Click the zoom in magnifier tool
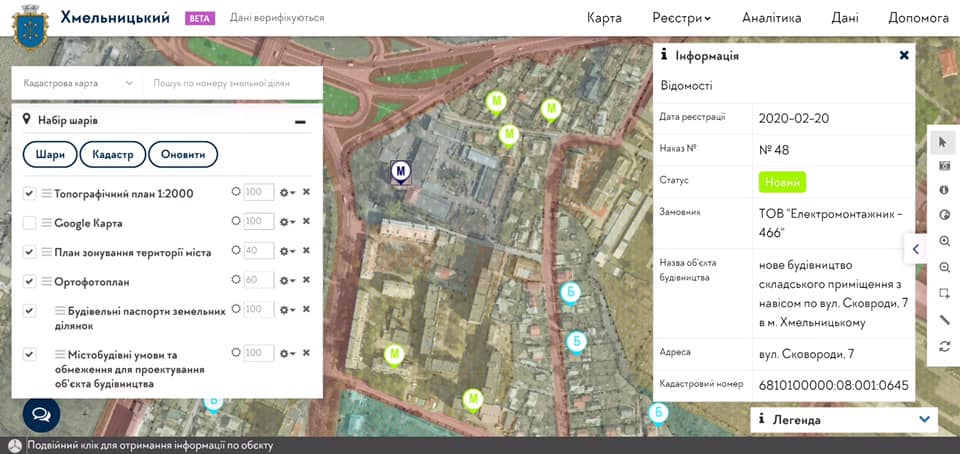Image resolution: width=960 pixels, height=454 pixels. point(944,242)
